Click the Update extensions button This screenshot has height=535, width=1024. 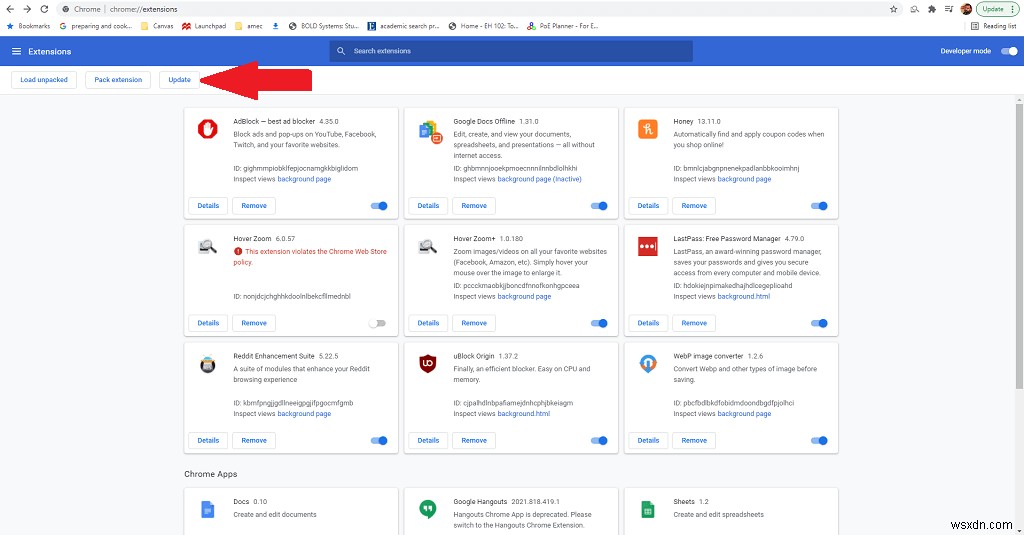pos(180,80)
